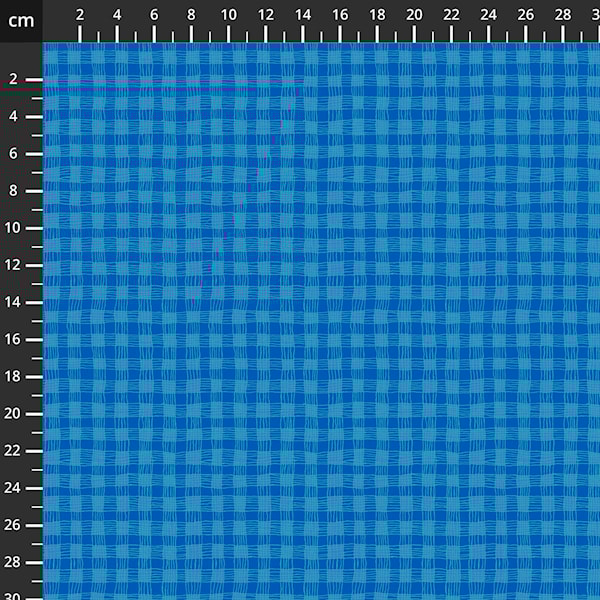Click the 28 mark on left ruler
The image size is (600, 600).
click(x=14, y=562)
